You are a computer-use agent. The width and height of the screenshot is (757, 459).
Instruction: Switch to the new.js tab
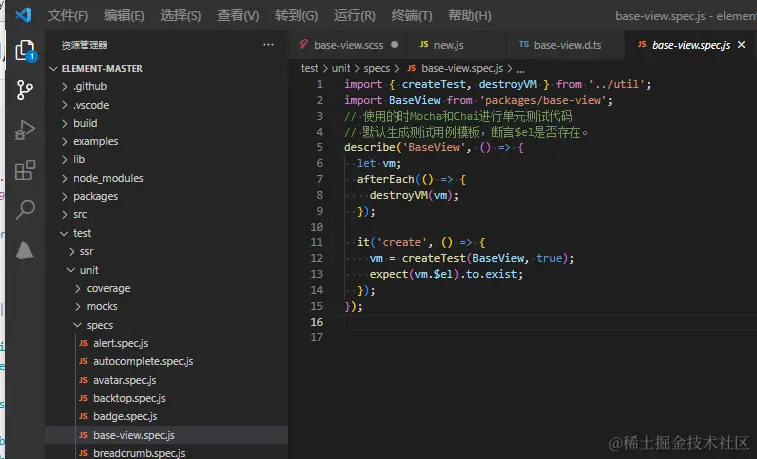click(456, 45)
